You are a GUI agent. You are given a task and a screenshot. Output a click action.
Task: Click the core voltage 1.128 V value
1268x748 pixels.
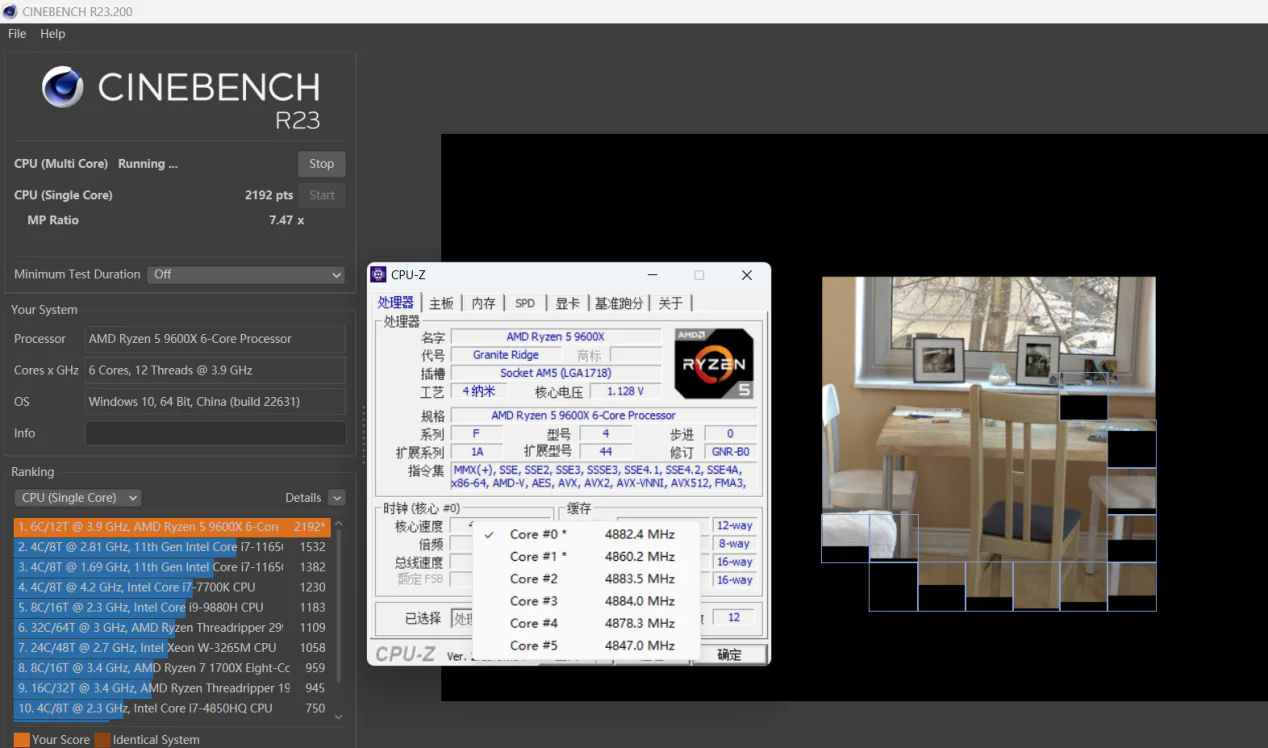pos(625,391)
